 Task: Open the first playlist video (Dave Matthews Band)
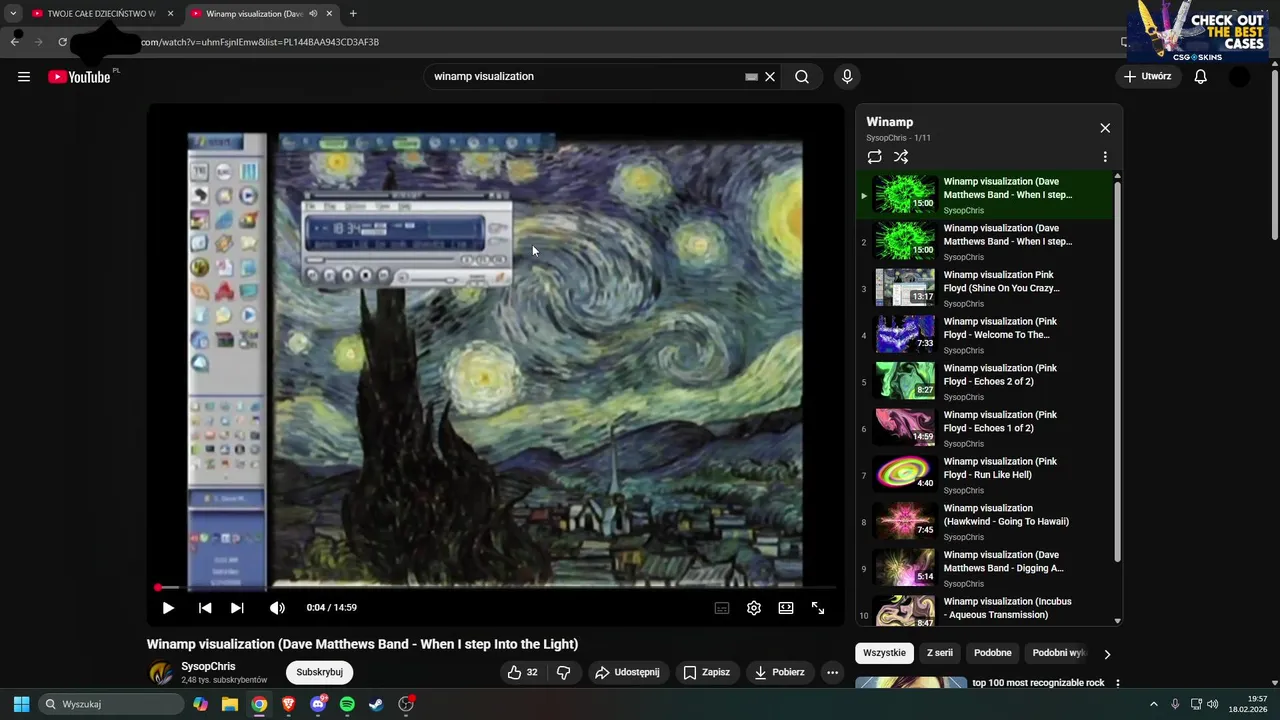click(x=985, y=196)
